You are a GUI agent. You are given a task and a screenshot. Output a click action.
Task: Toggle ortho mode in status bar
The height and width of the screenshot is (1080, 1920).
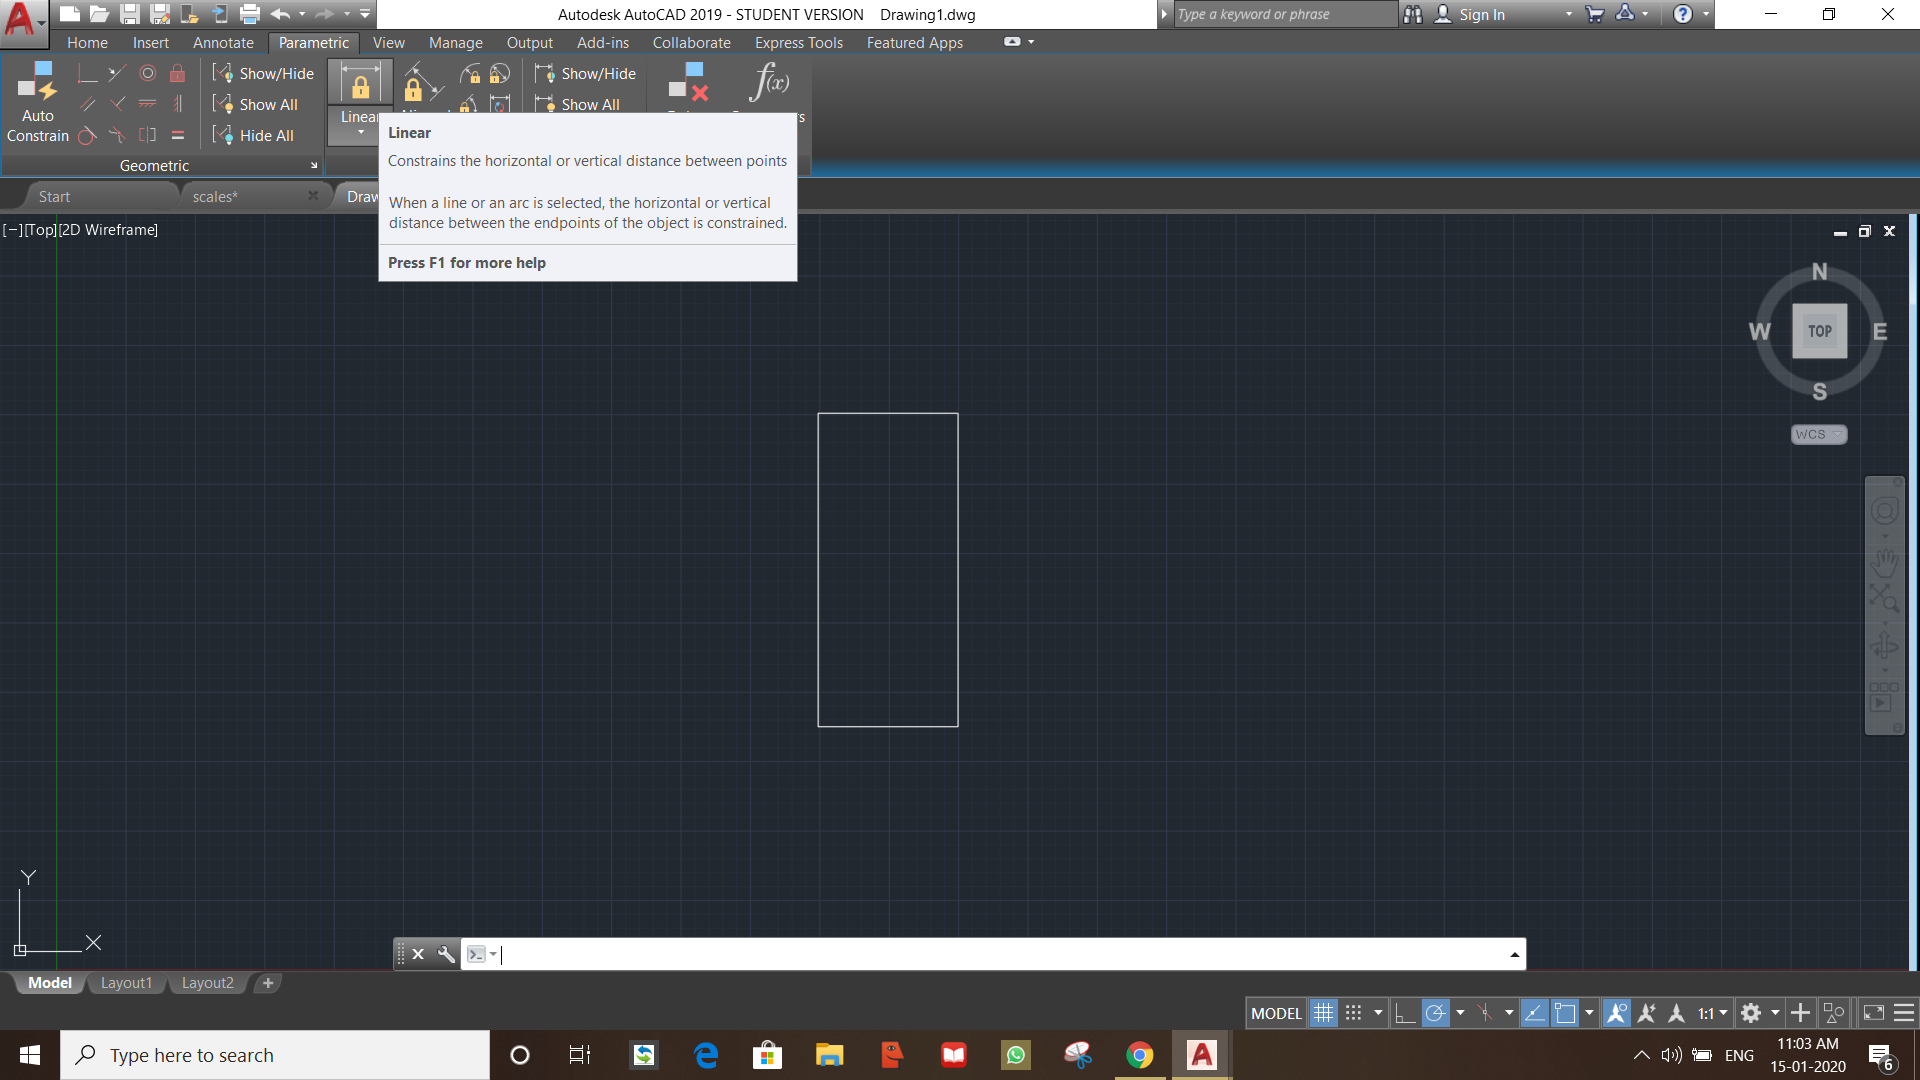1405,1013
